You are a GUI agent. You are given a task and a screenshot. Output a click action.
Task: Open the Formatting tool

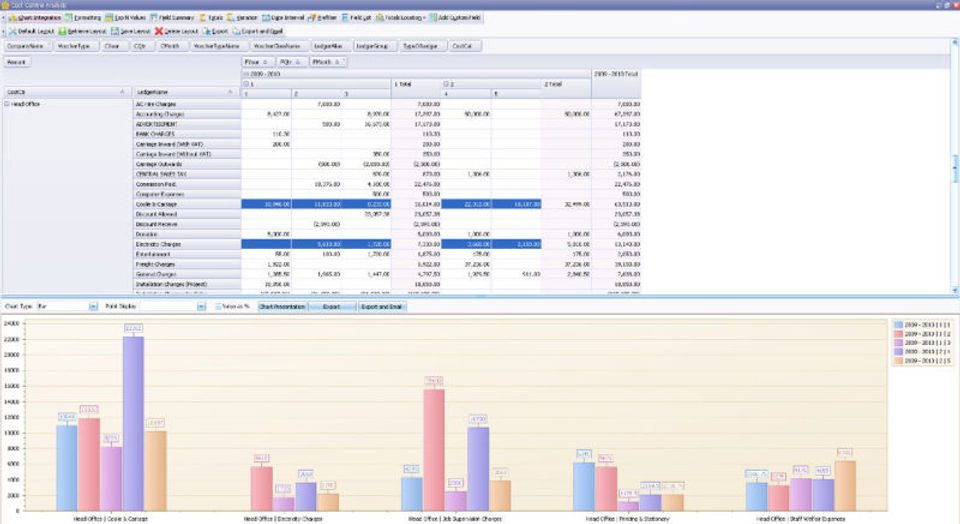(83, 18)
